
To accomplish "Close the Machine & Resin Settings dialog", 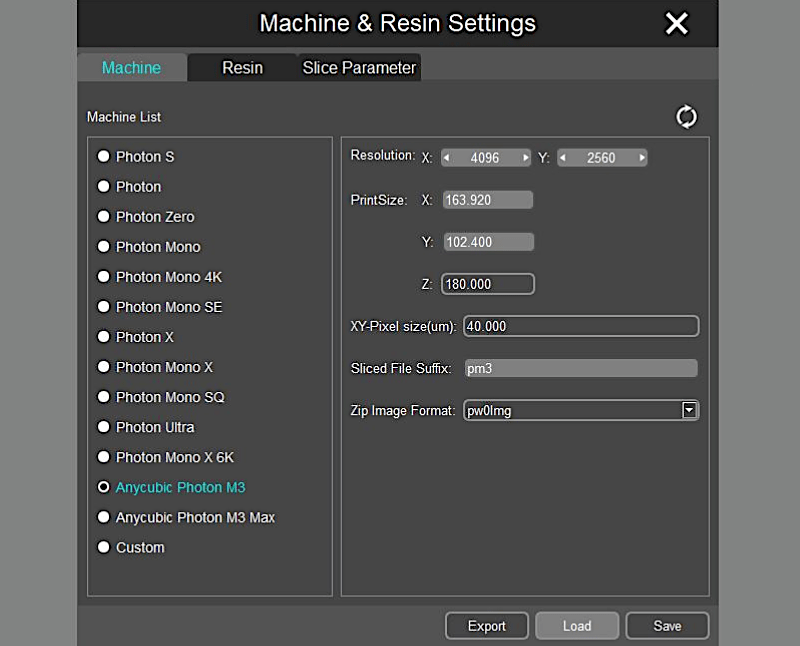I will pos(677,23).
